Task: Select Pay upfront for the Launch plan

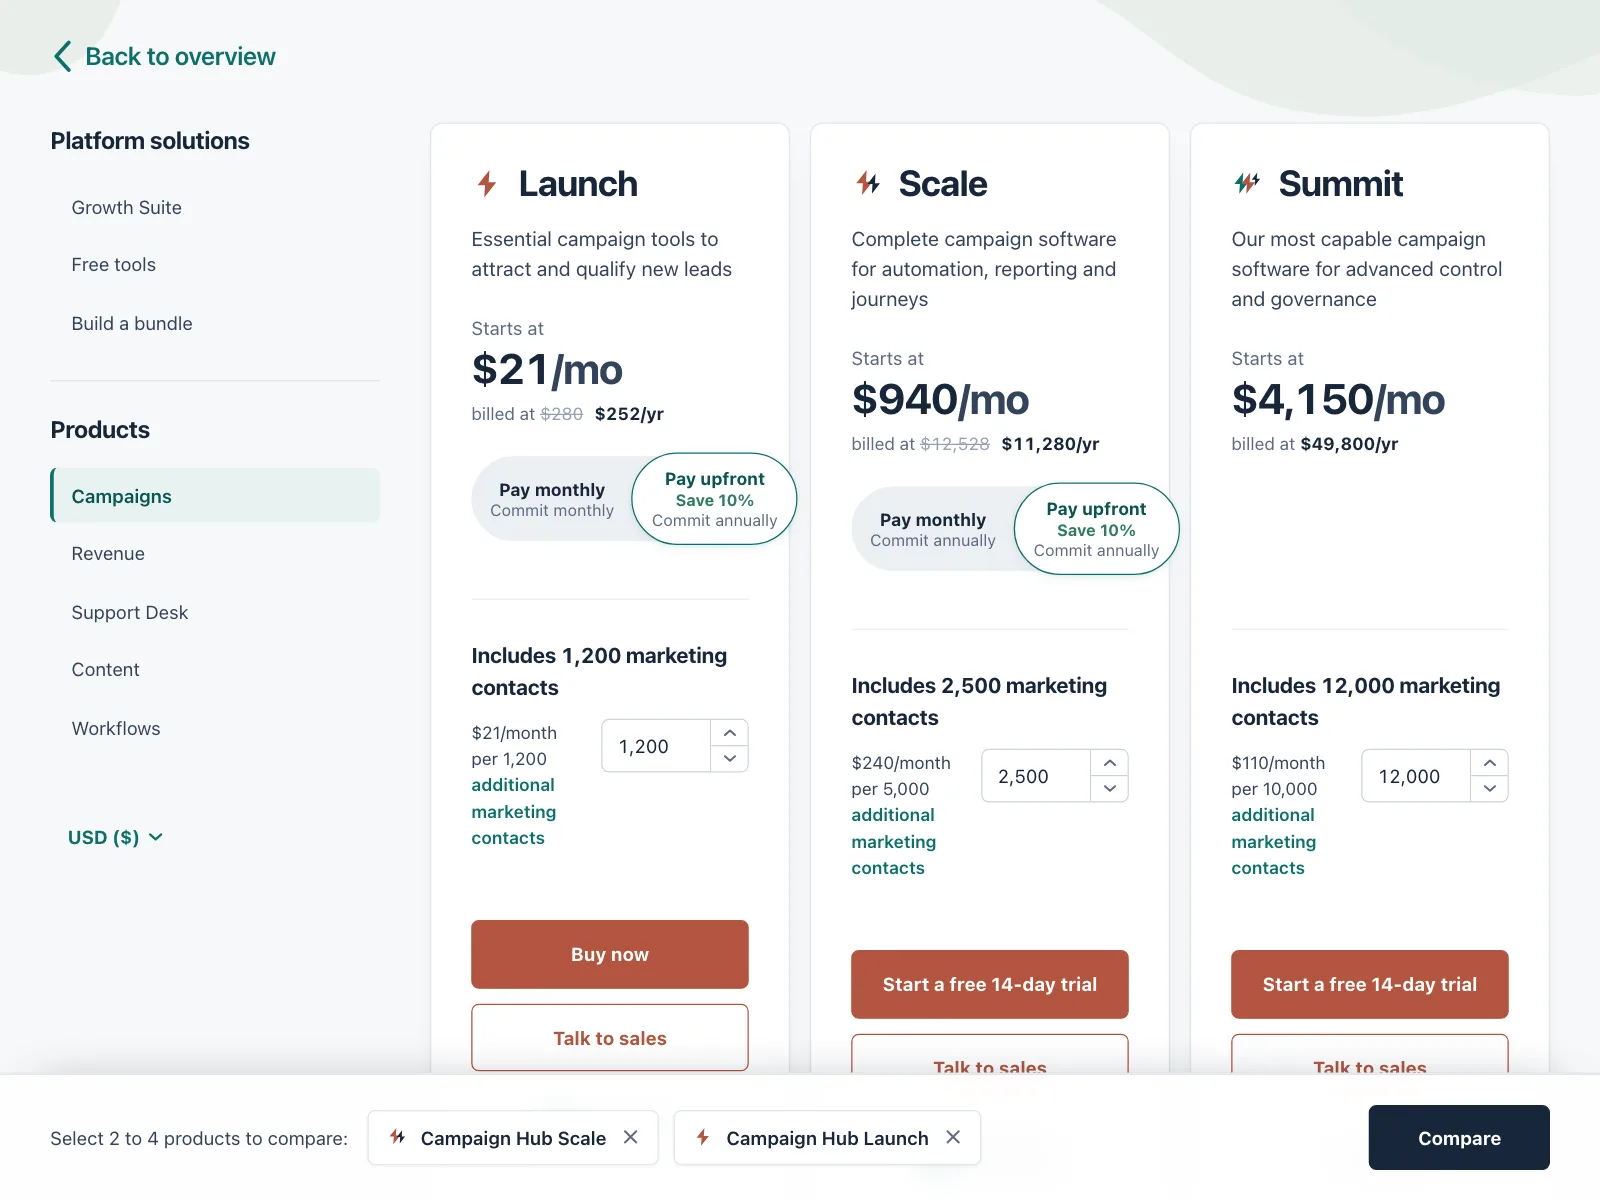Action: pos(714,499)
